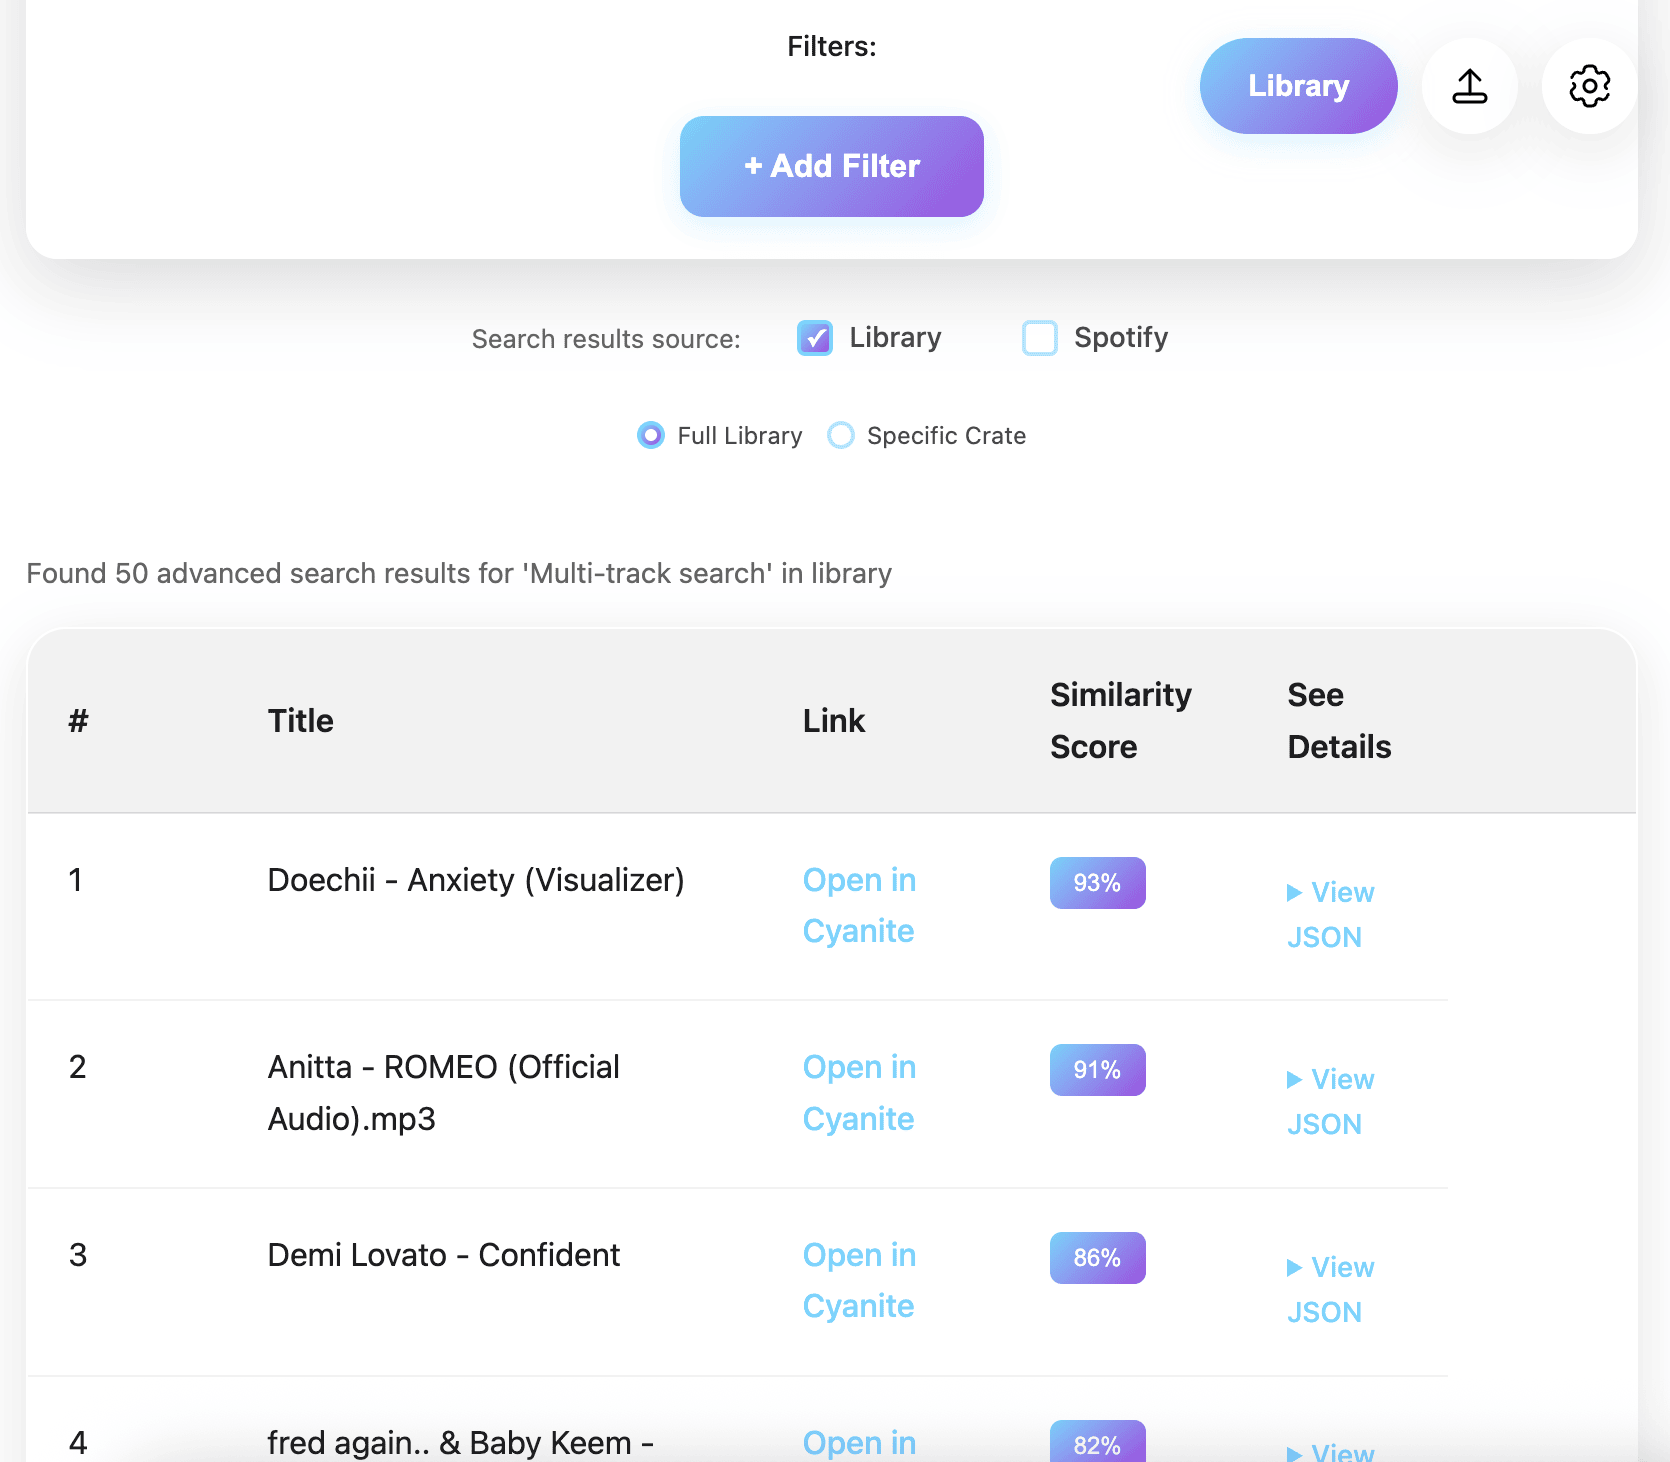Open settings via gear icon
This screenshot has height=1462, width=1670.
1589,86
